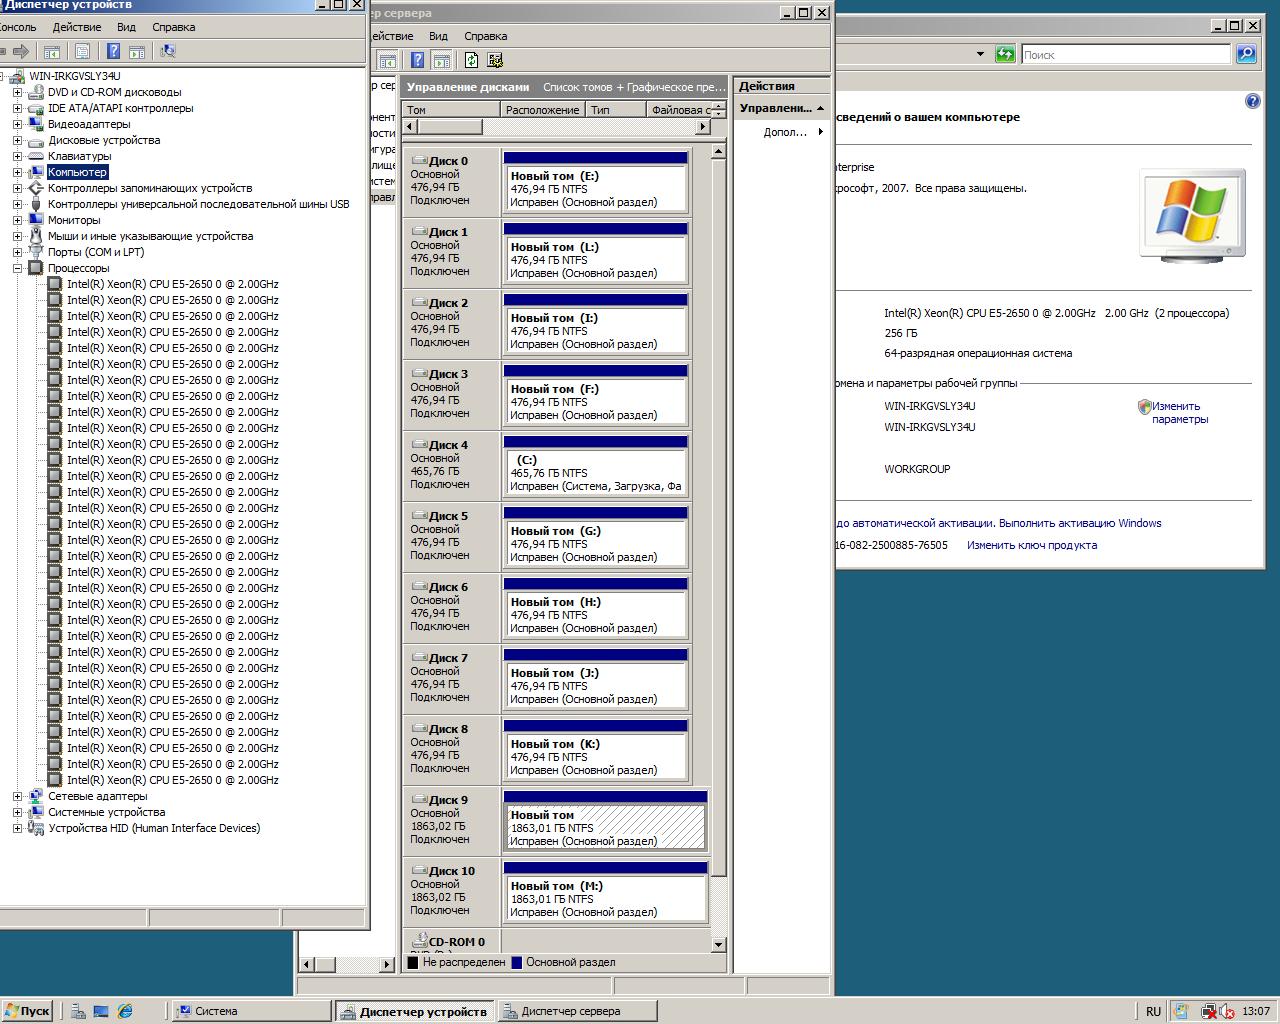
Task: Click the WIN-IRKGVSLY34U computer node icon
Action: 18,76
